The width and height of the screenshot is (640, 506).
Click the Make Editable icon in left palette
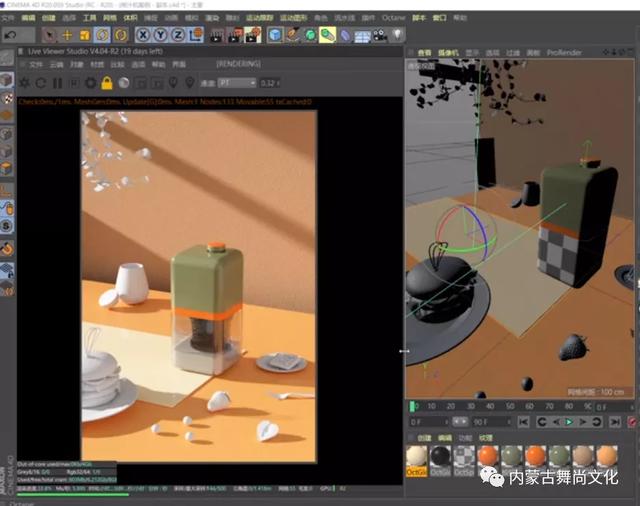[x=7, y=58]
